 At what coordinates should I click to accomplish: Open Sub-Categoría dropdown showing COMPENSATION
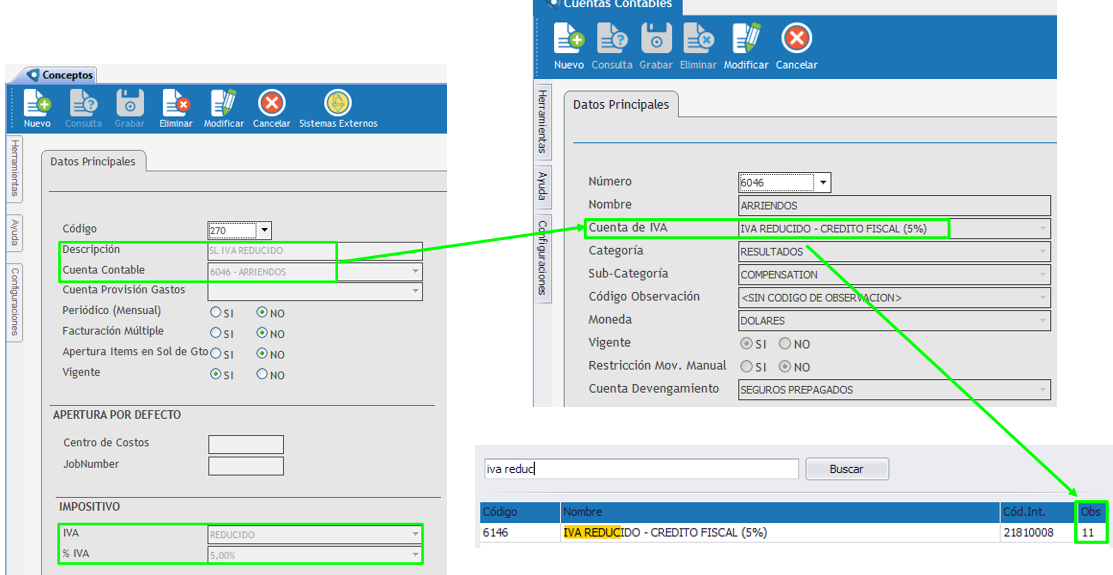(x=1043, y=275)
